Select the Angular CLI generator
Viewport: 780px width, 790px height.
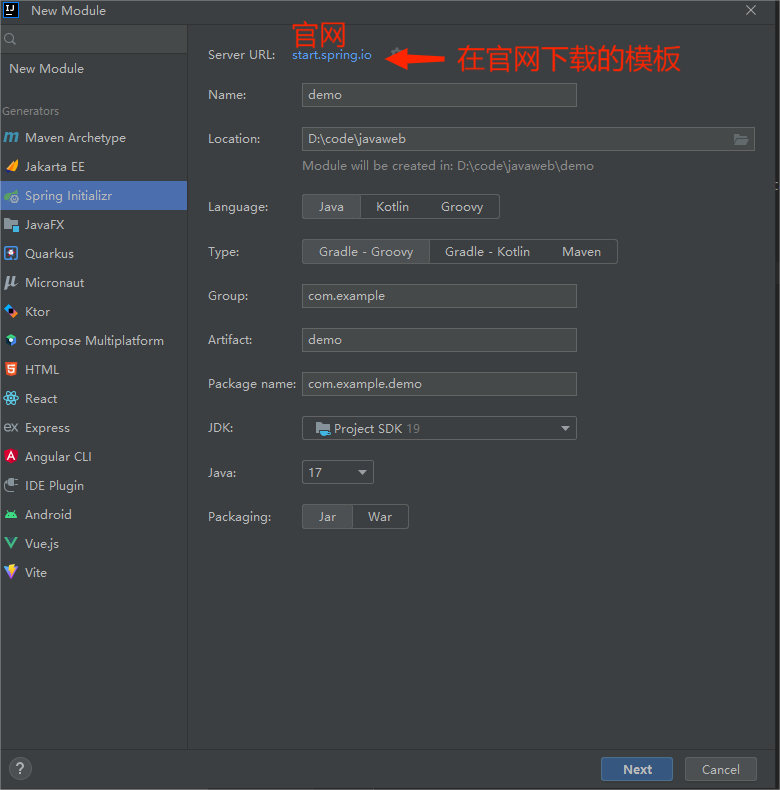coord(94,456)
